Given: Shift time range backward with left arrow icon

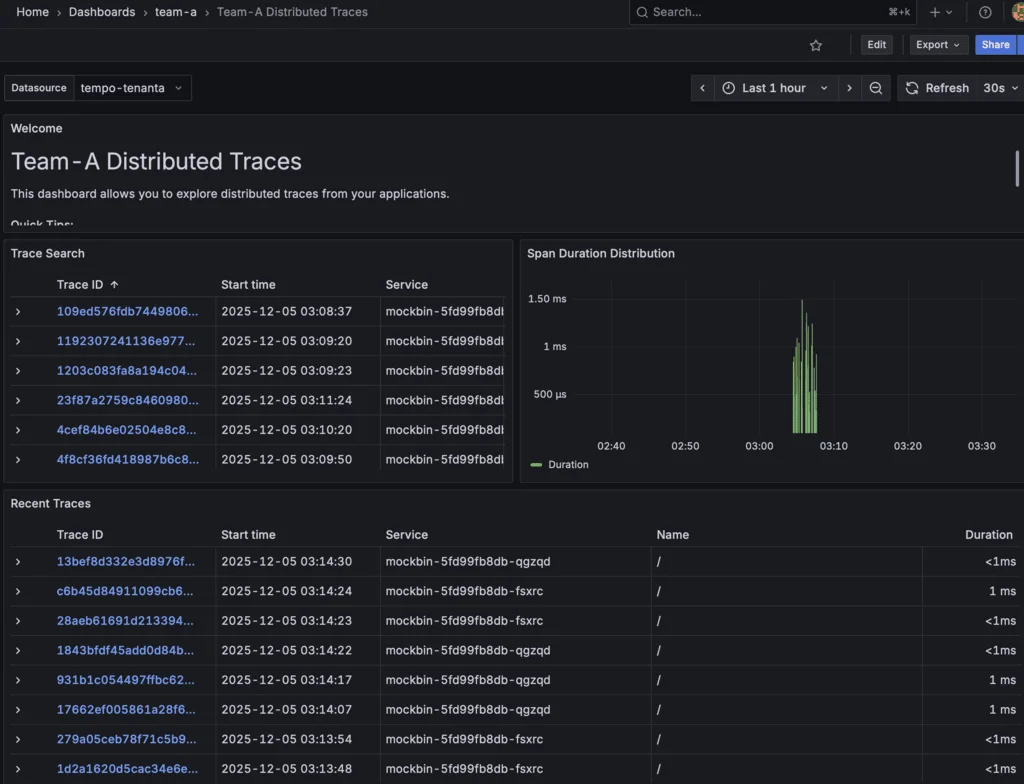Looking at the screenshot, I should (x=703, y=88).
